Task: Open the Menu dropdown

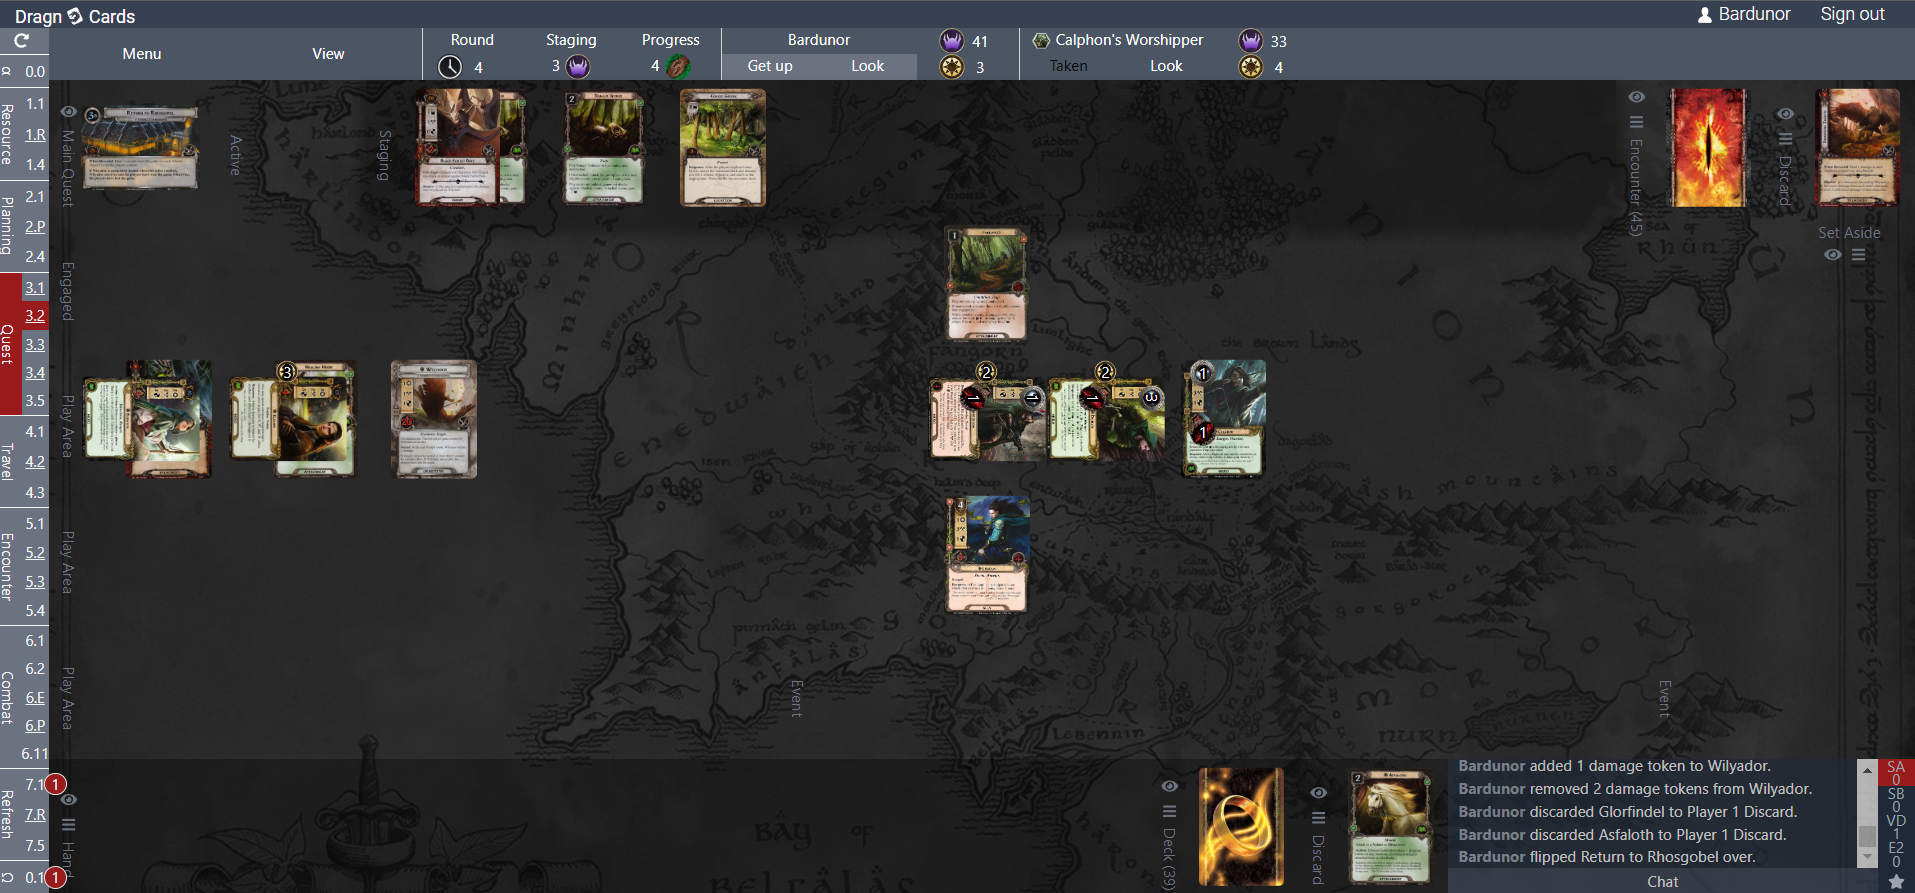Action: (142, 54)
